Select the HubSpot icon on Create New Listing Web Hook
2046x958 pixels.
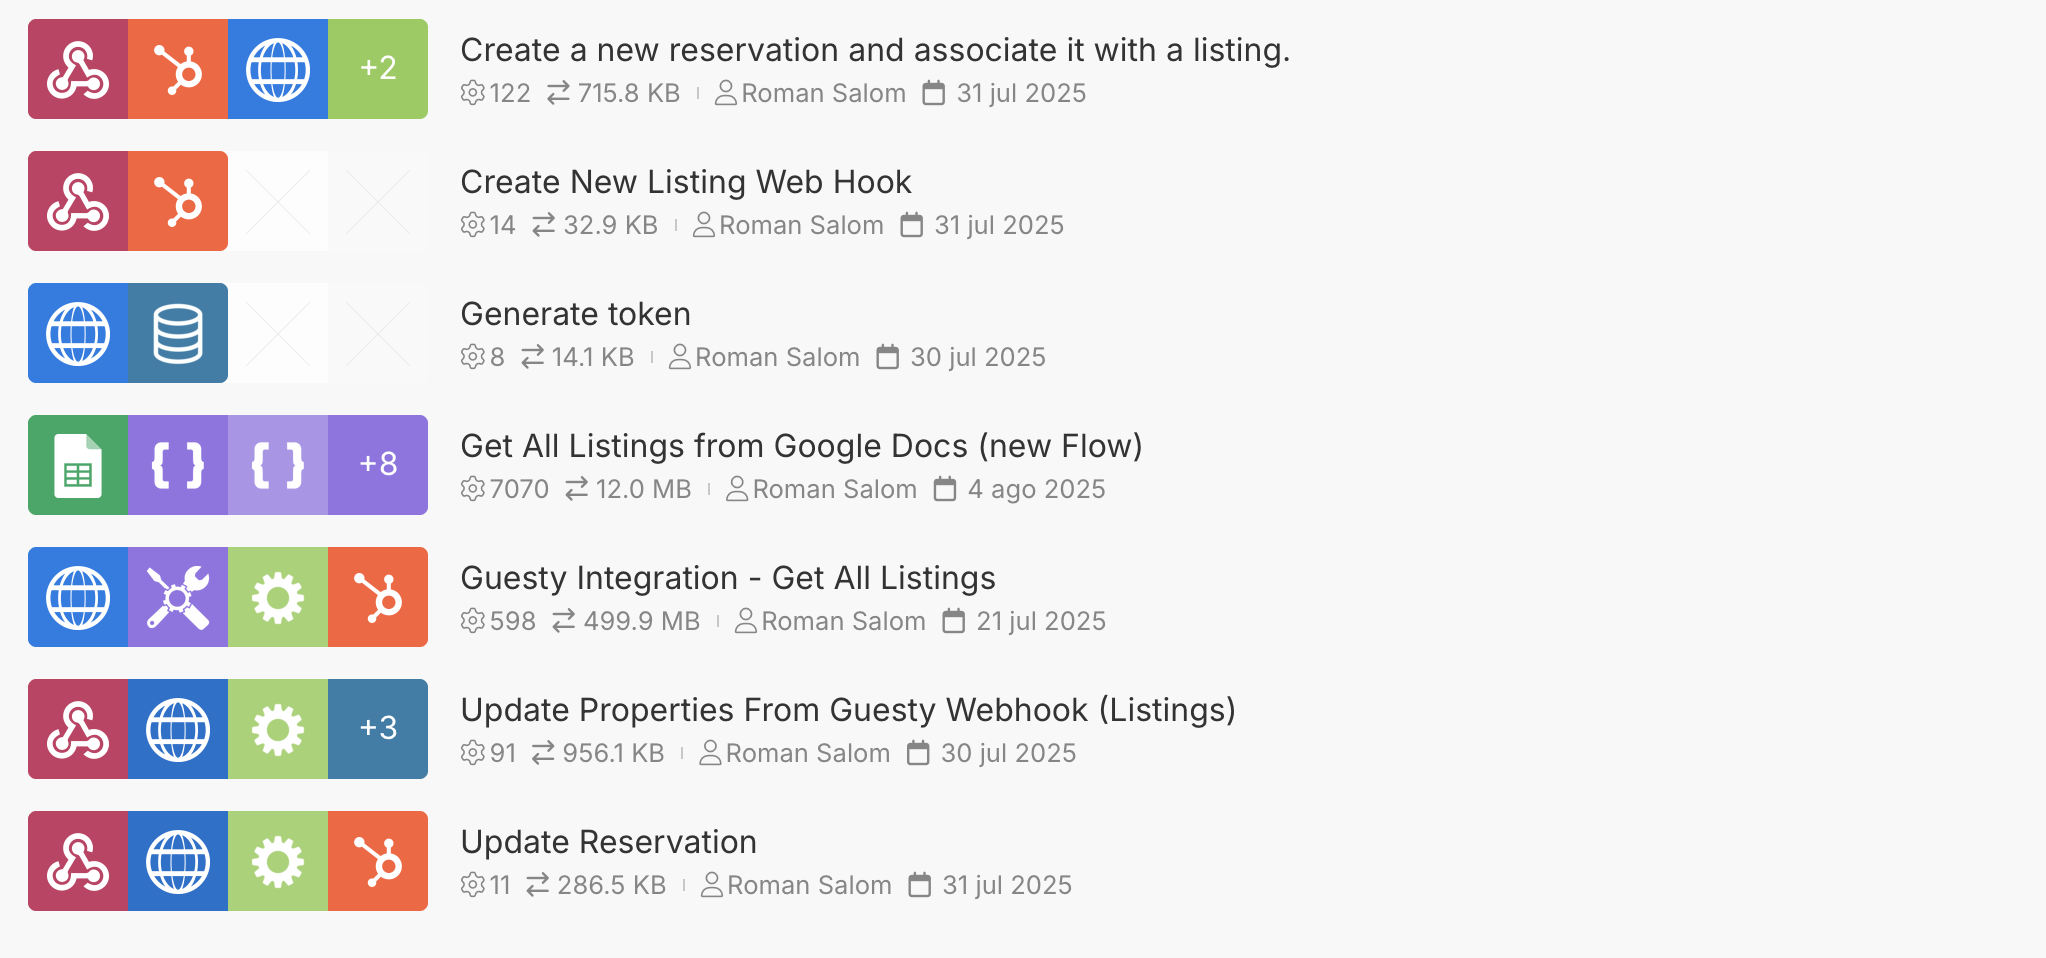(178, 201)
